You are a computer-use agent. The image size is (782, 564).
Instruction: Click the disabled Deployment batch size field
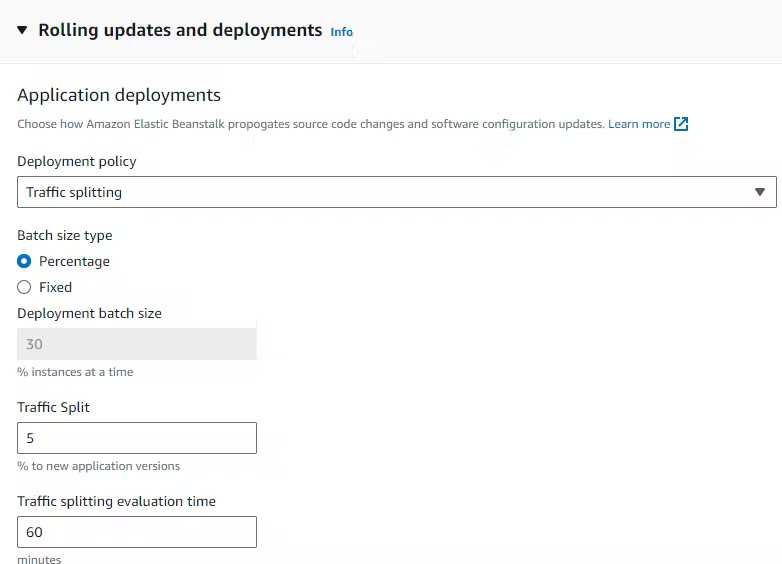(137, 344)
